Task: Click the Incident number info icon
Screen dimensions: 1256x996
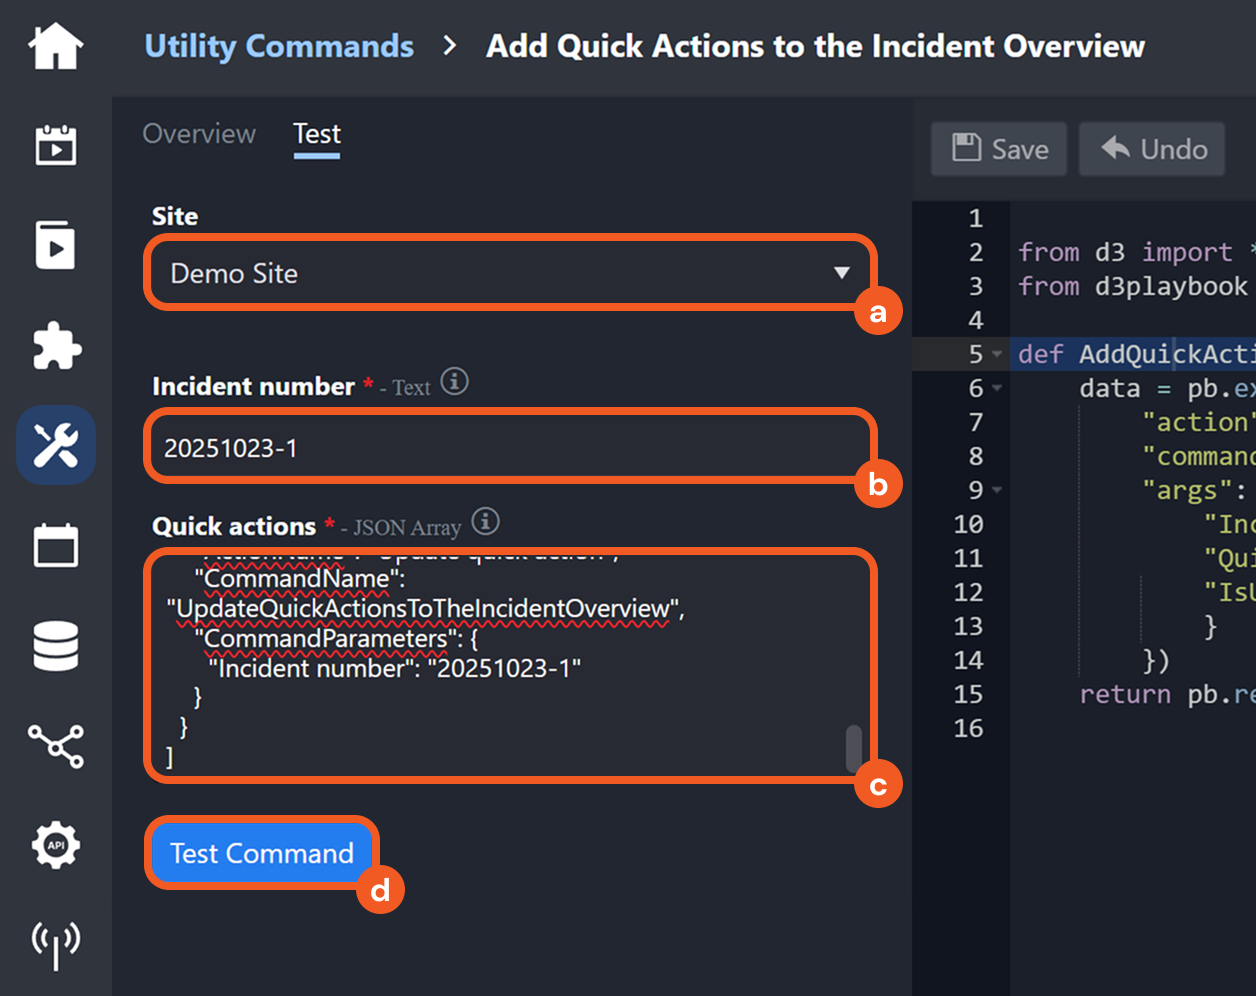Action: tap(455, 382)
